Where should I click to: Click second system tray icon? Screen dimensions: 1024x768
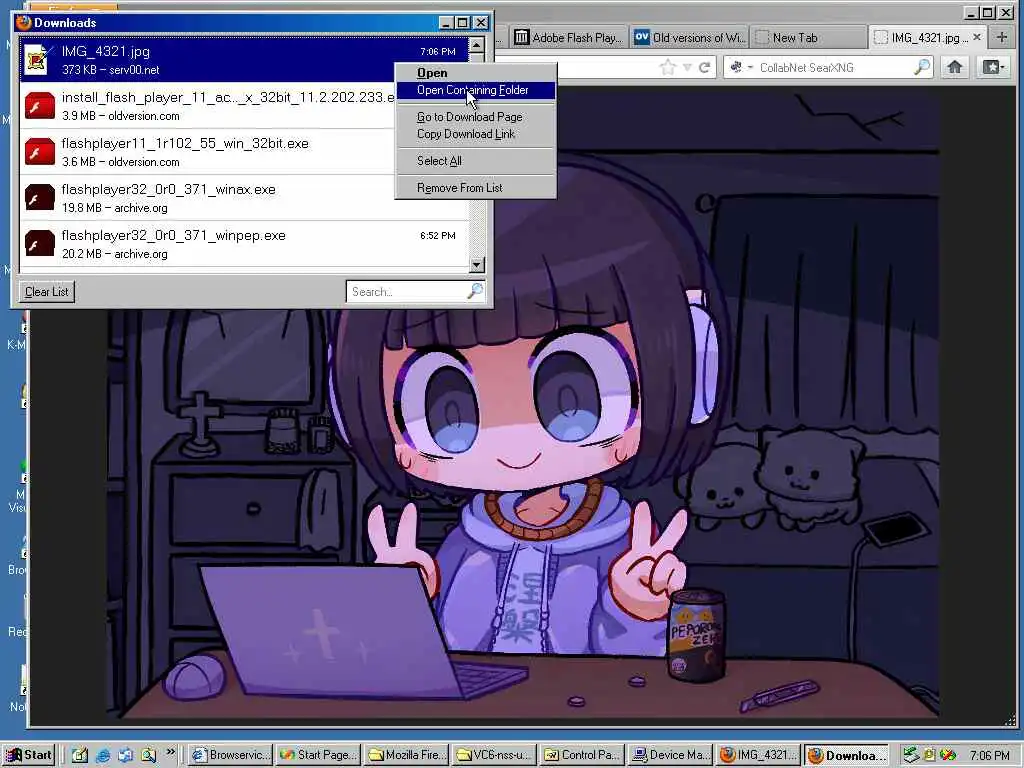pos(929,756)
